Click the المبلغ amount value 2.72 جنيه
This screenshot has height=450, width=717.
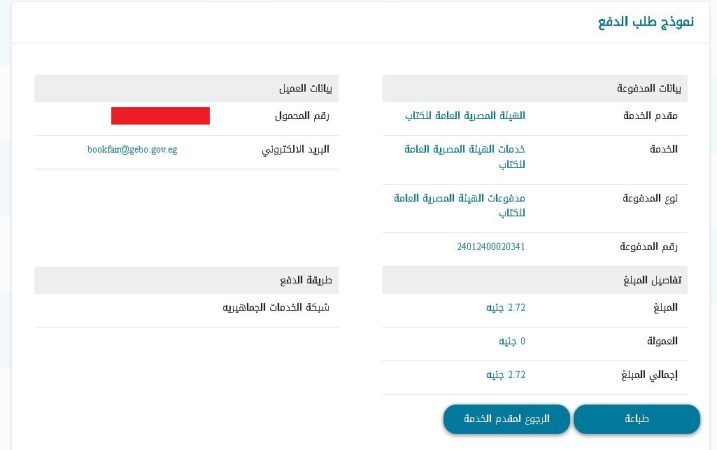coord(506,308)
